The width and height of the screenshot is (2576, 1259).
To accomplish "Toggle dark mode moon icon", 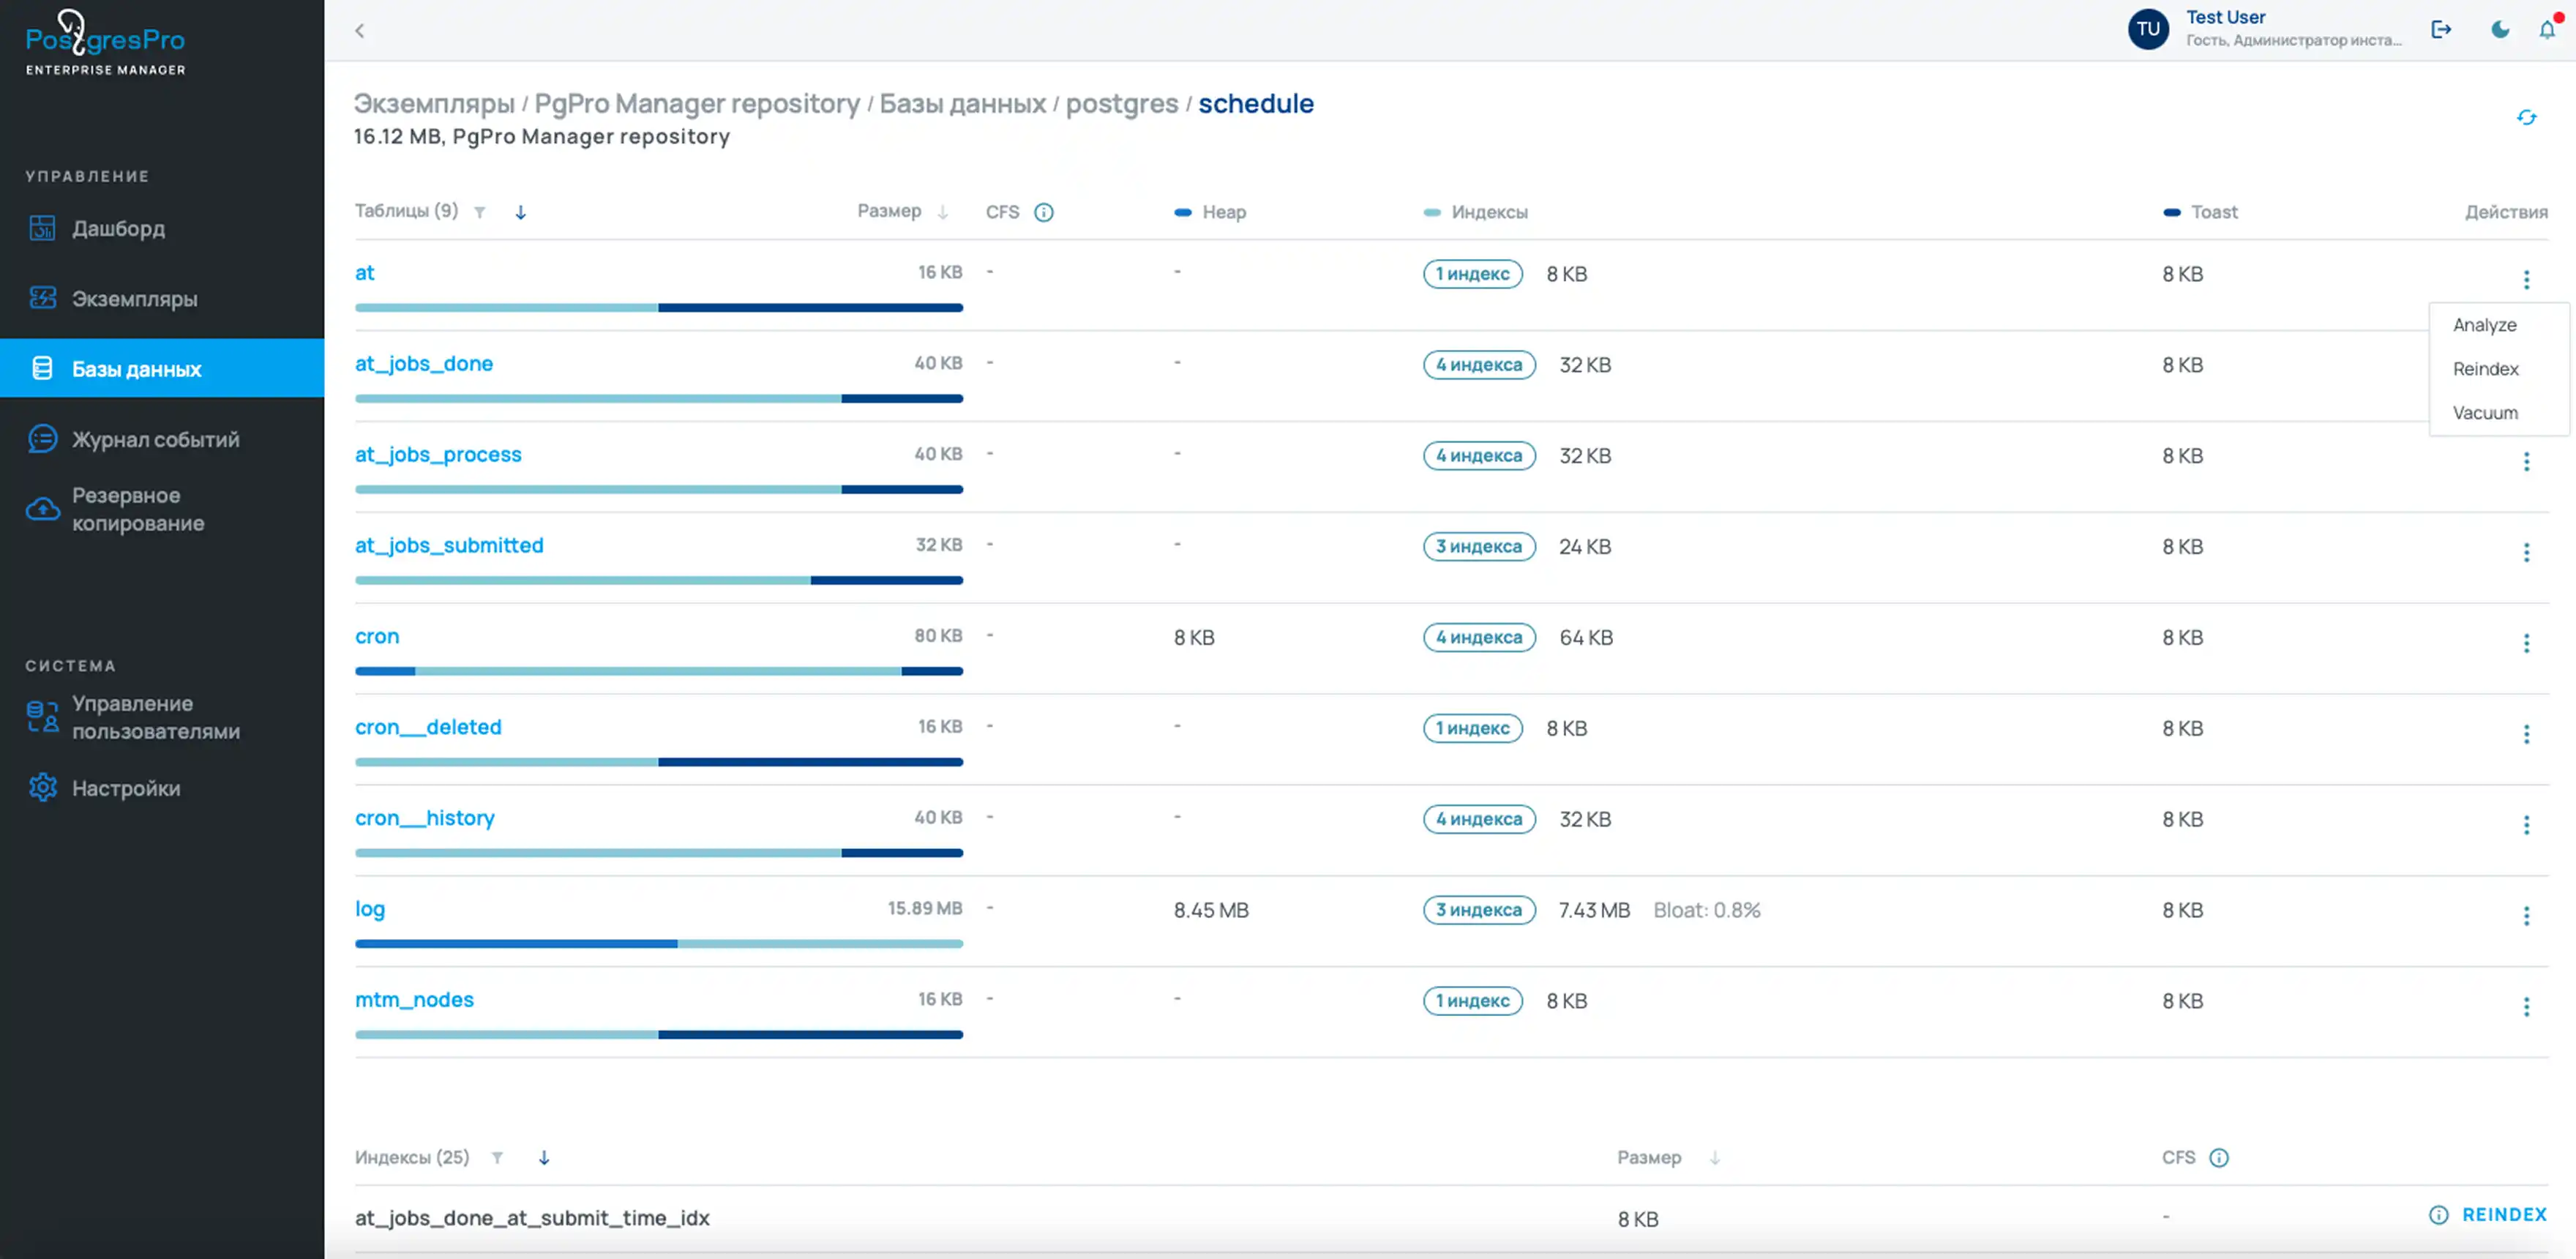I will pyautogui.click(x=2500, y=30).
